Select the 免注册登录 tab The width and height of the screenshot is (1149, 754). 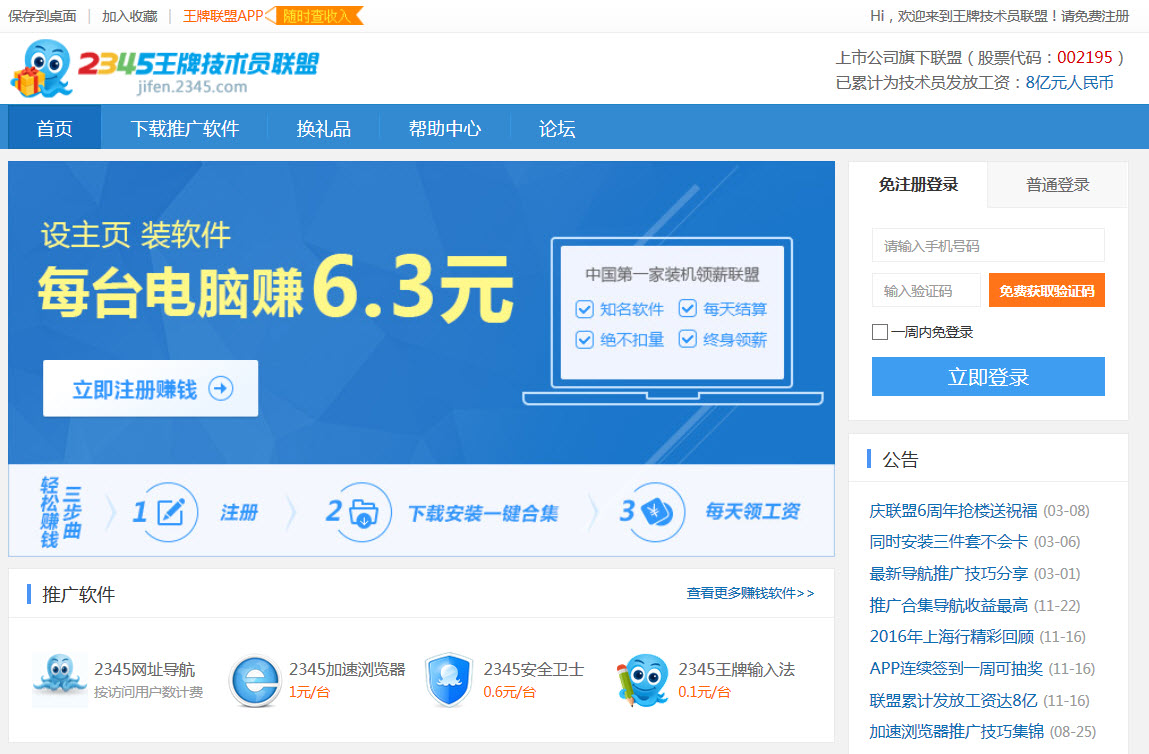(x=918, y=185)
